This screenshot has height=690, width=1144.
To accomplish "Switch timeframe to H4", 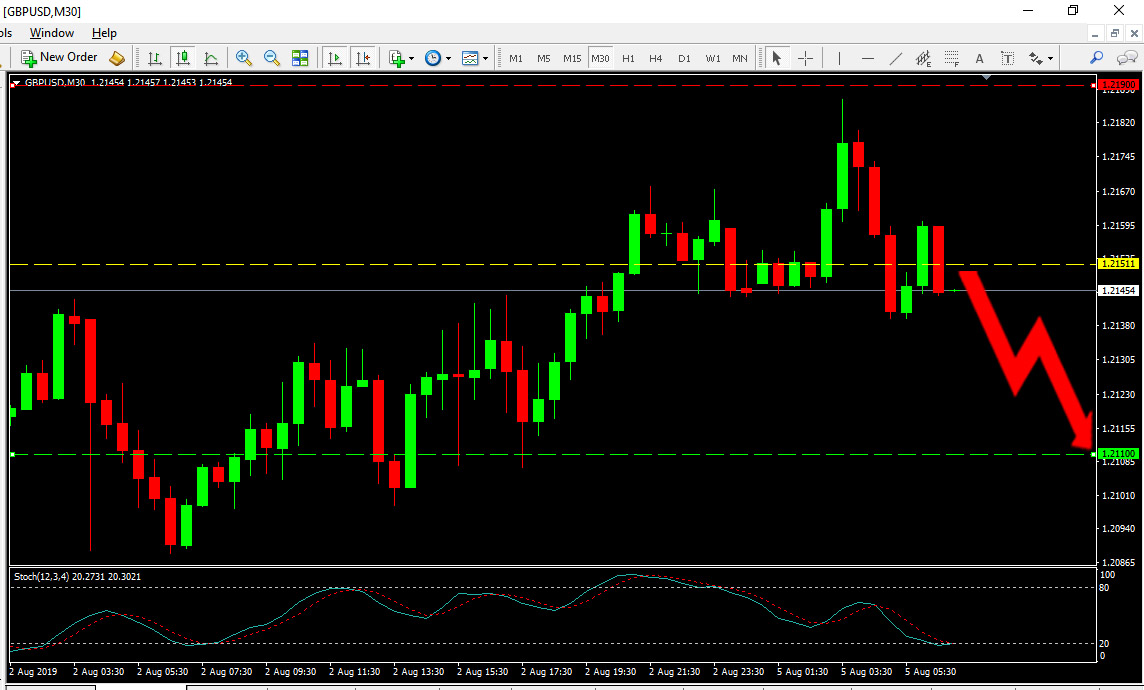I will click(656, 58).
